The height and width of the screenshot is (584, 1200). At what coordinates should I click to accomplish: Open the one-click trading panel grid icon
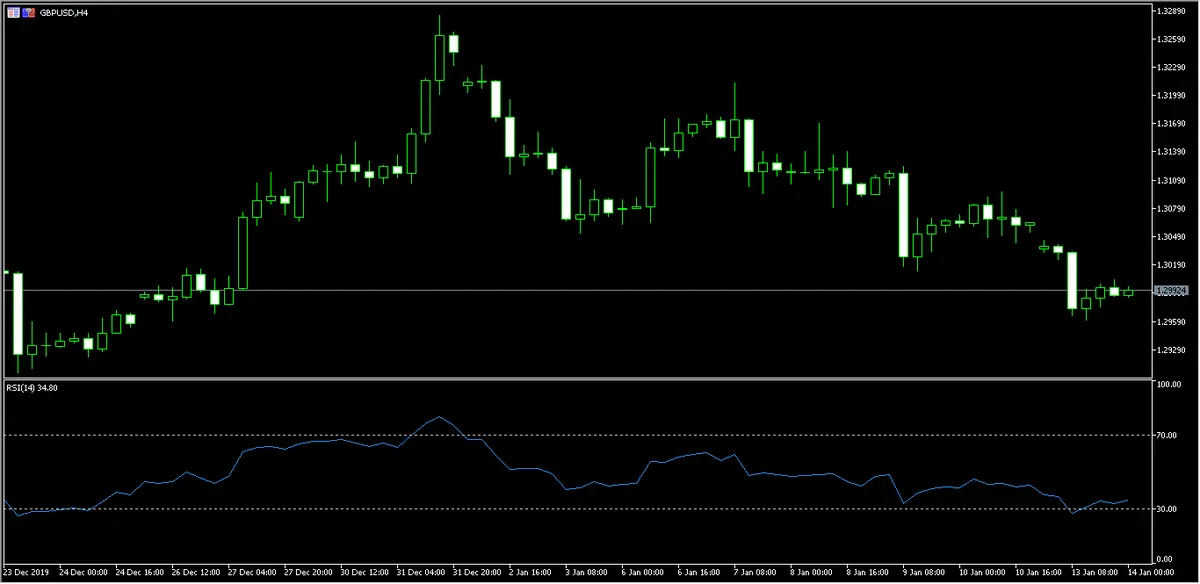(x=13, y=12)
